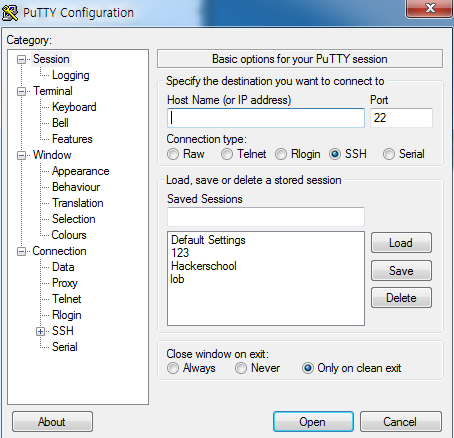
Task: Click the Saved Sessions name field
Action: click(x=266, y=217)
